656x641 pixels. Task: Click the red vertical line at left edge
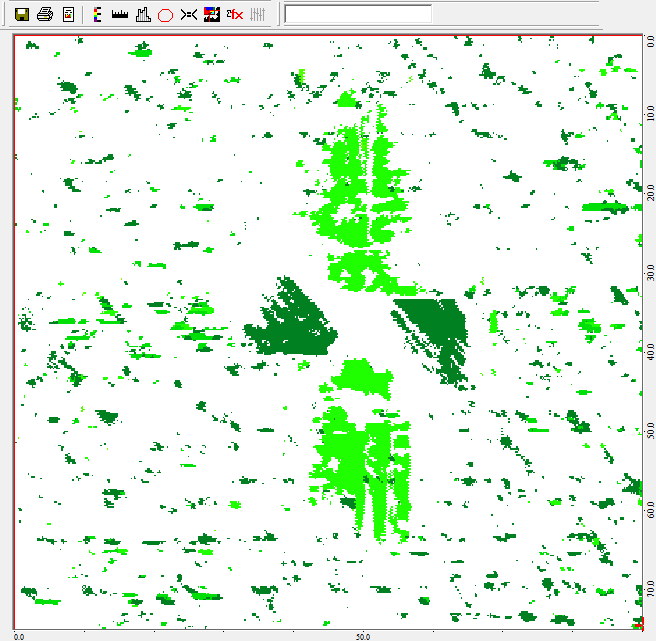[x=15, y=330]
